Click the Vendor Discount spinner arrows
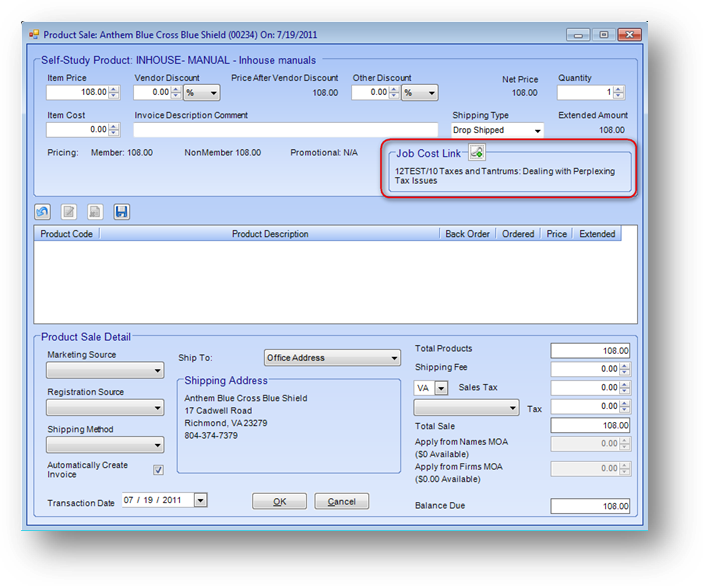Viewport: 703px width, 586px height. coord(176,92)
